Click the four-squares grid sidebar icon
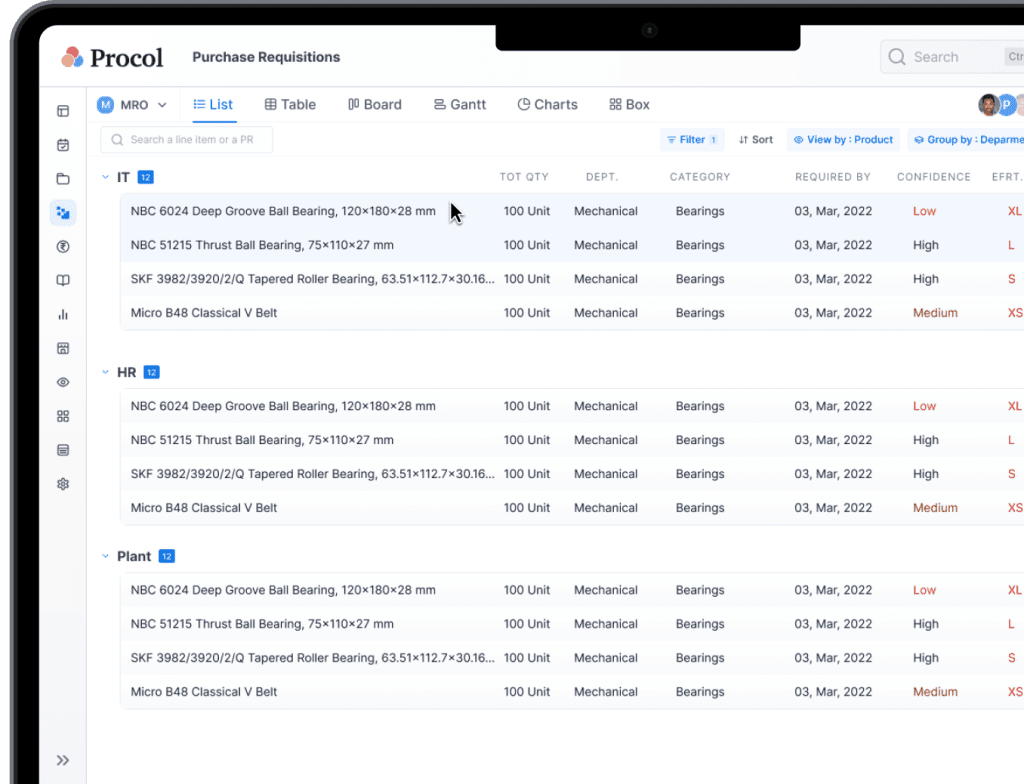 (x=63, y=416)
